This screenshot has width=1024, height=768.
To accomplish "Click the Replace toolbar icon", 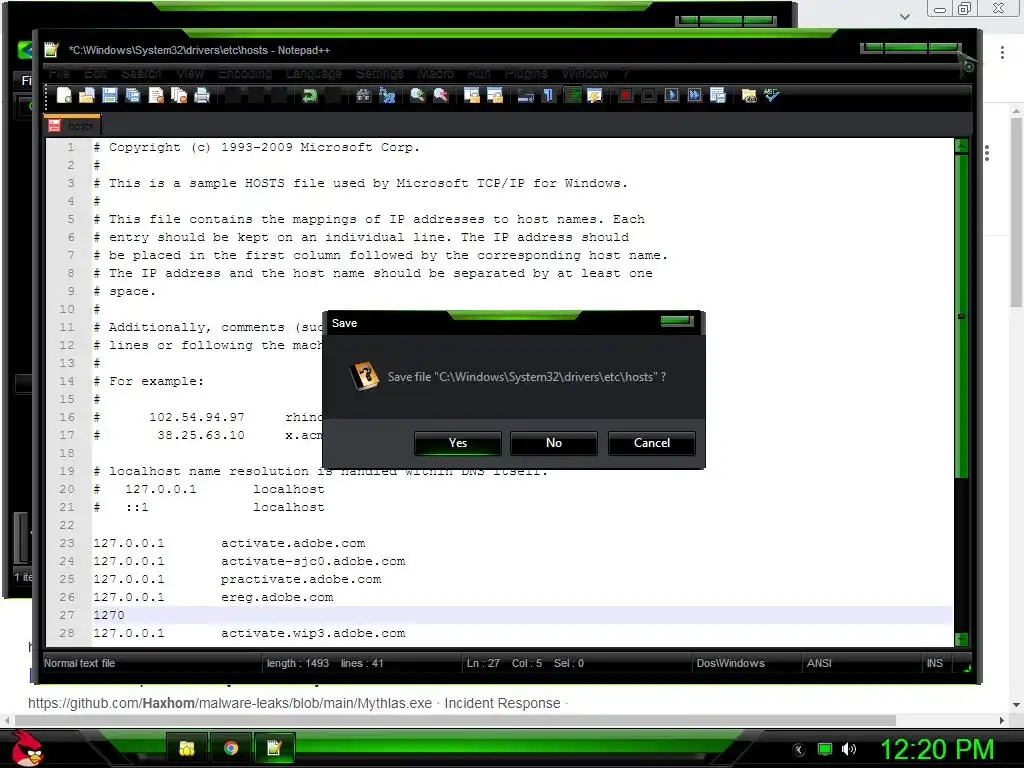I will coord(387,95).
